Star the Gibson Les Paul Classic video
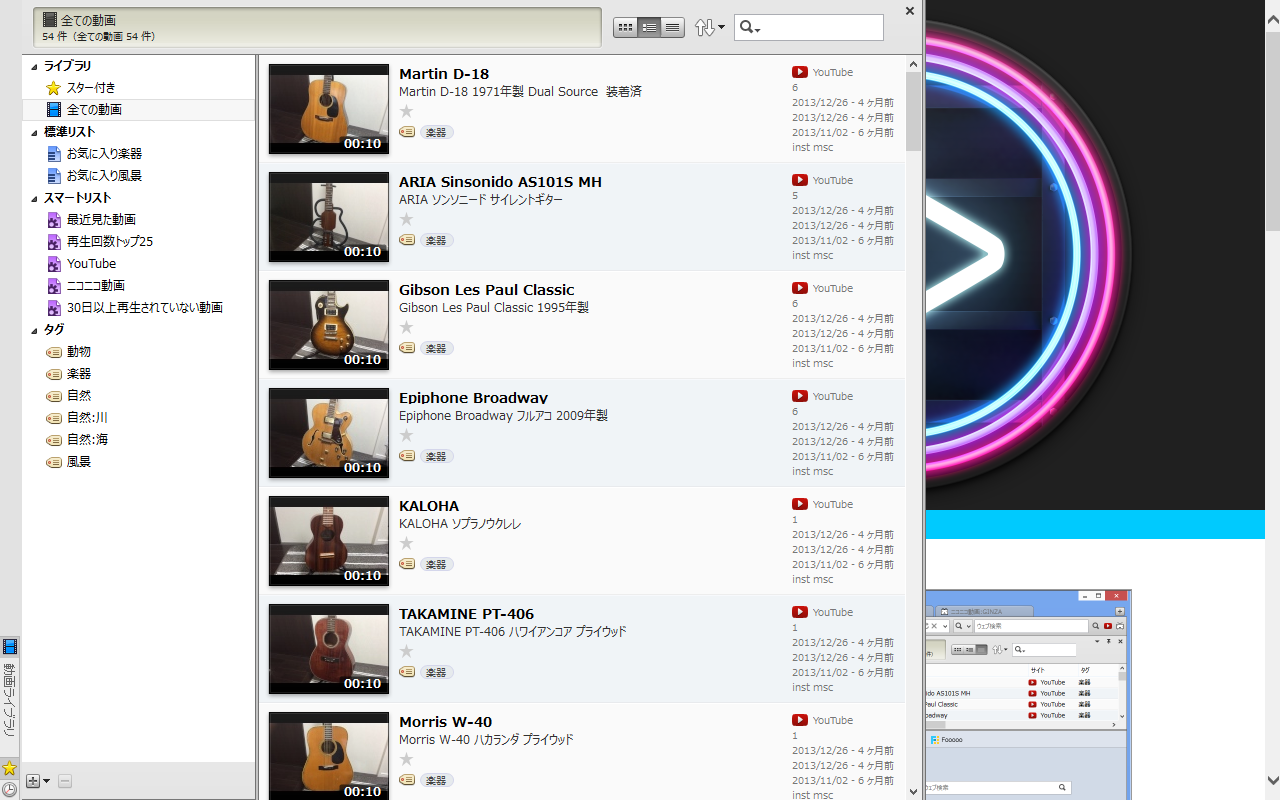The image size is (1280, 800). point(406,327)
